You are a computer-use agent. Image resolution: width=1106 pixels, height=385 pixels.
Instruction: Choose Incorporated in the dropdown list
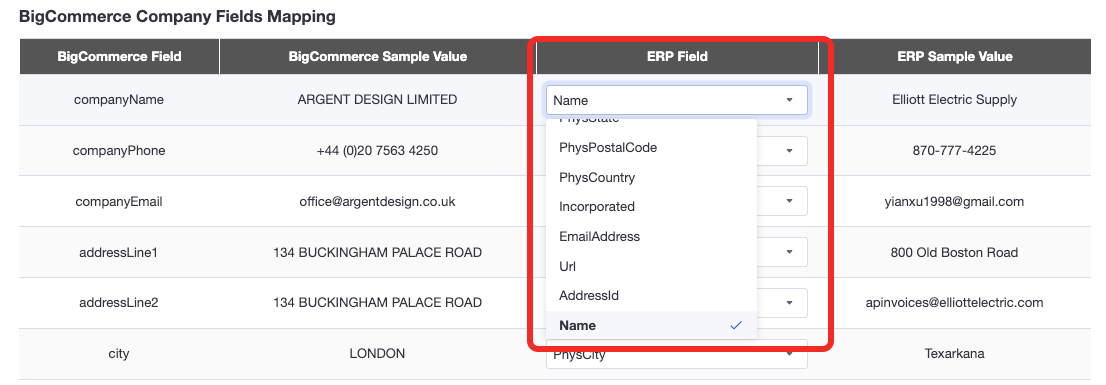pos(651,207)
